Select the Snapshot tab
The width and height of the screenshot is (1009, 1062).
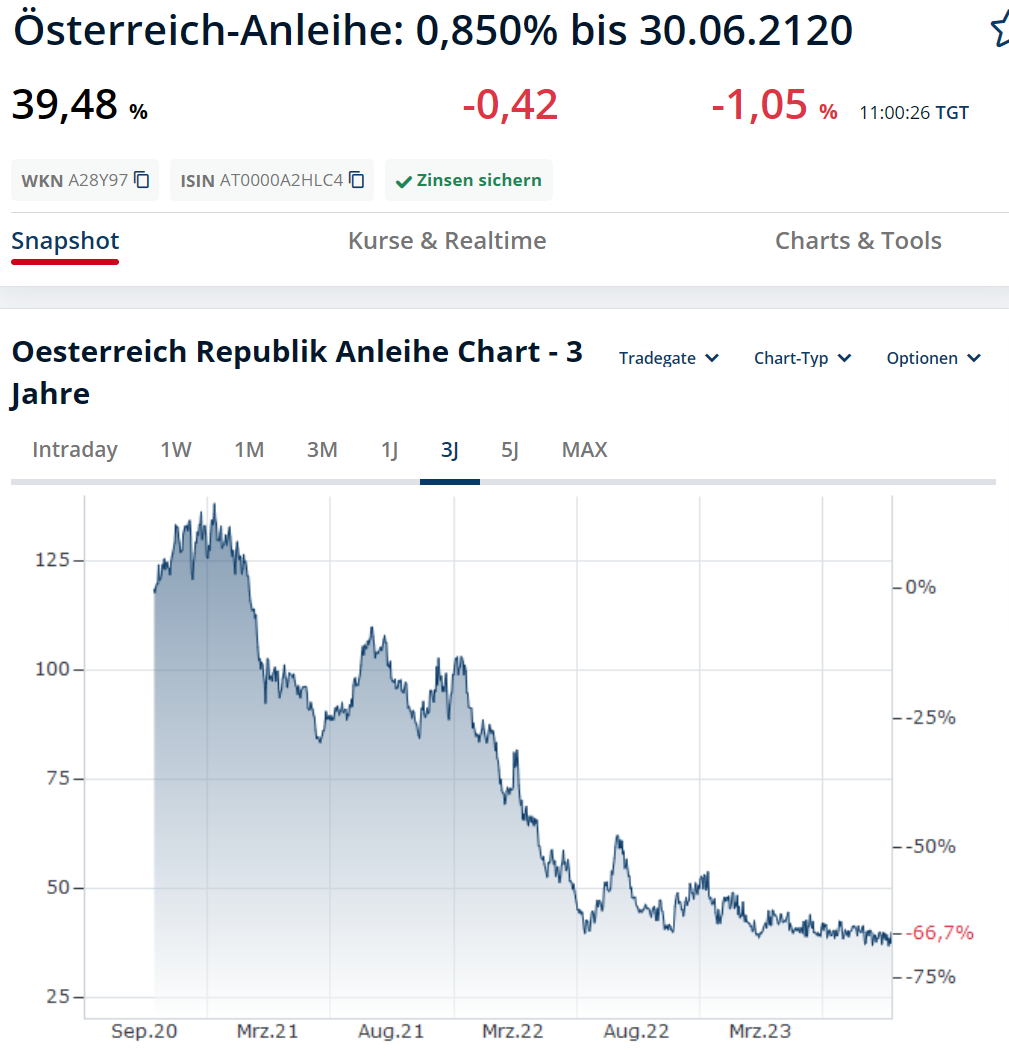pyautogui.click(x=65, y=241)
